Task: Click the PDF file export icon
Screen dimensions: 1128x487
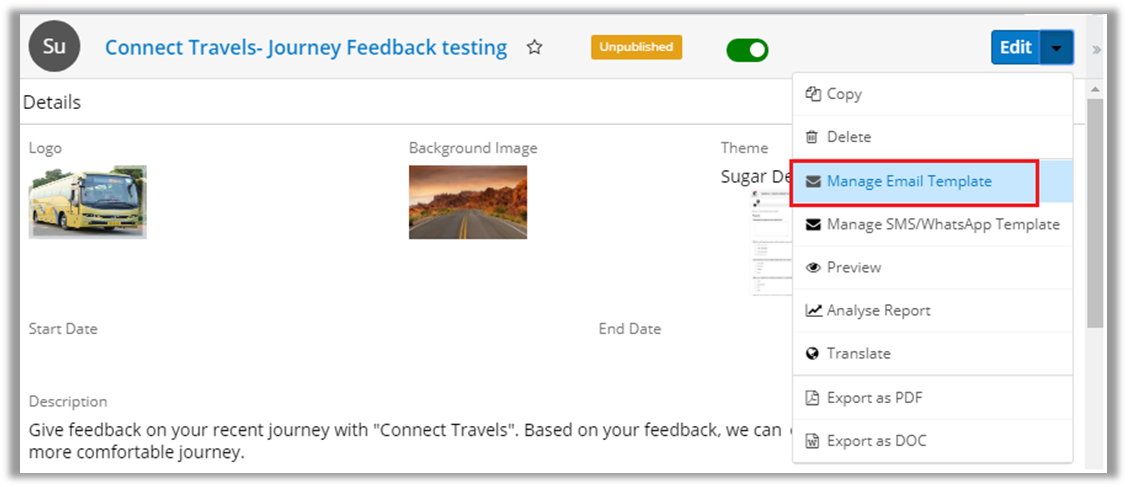Action: [x=813, y=398]
